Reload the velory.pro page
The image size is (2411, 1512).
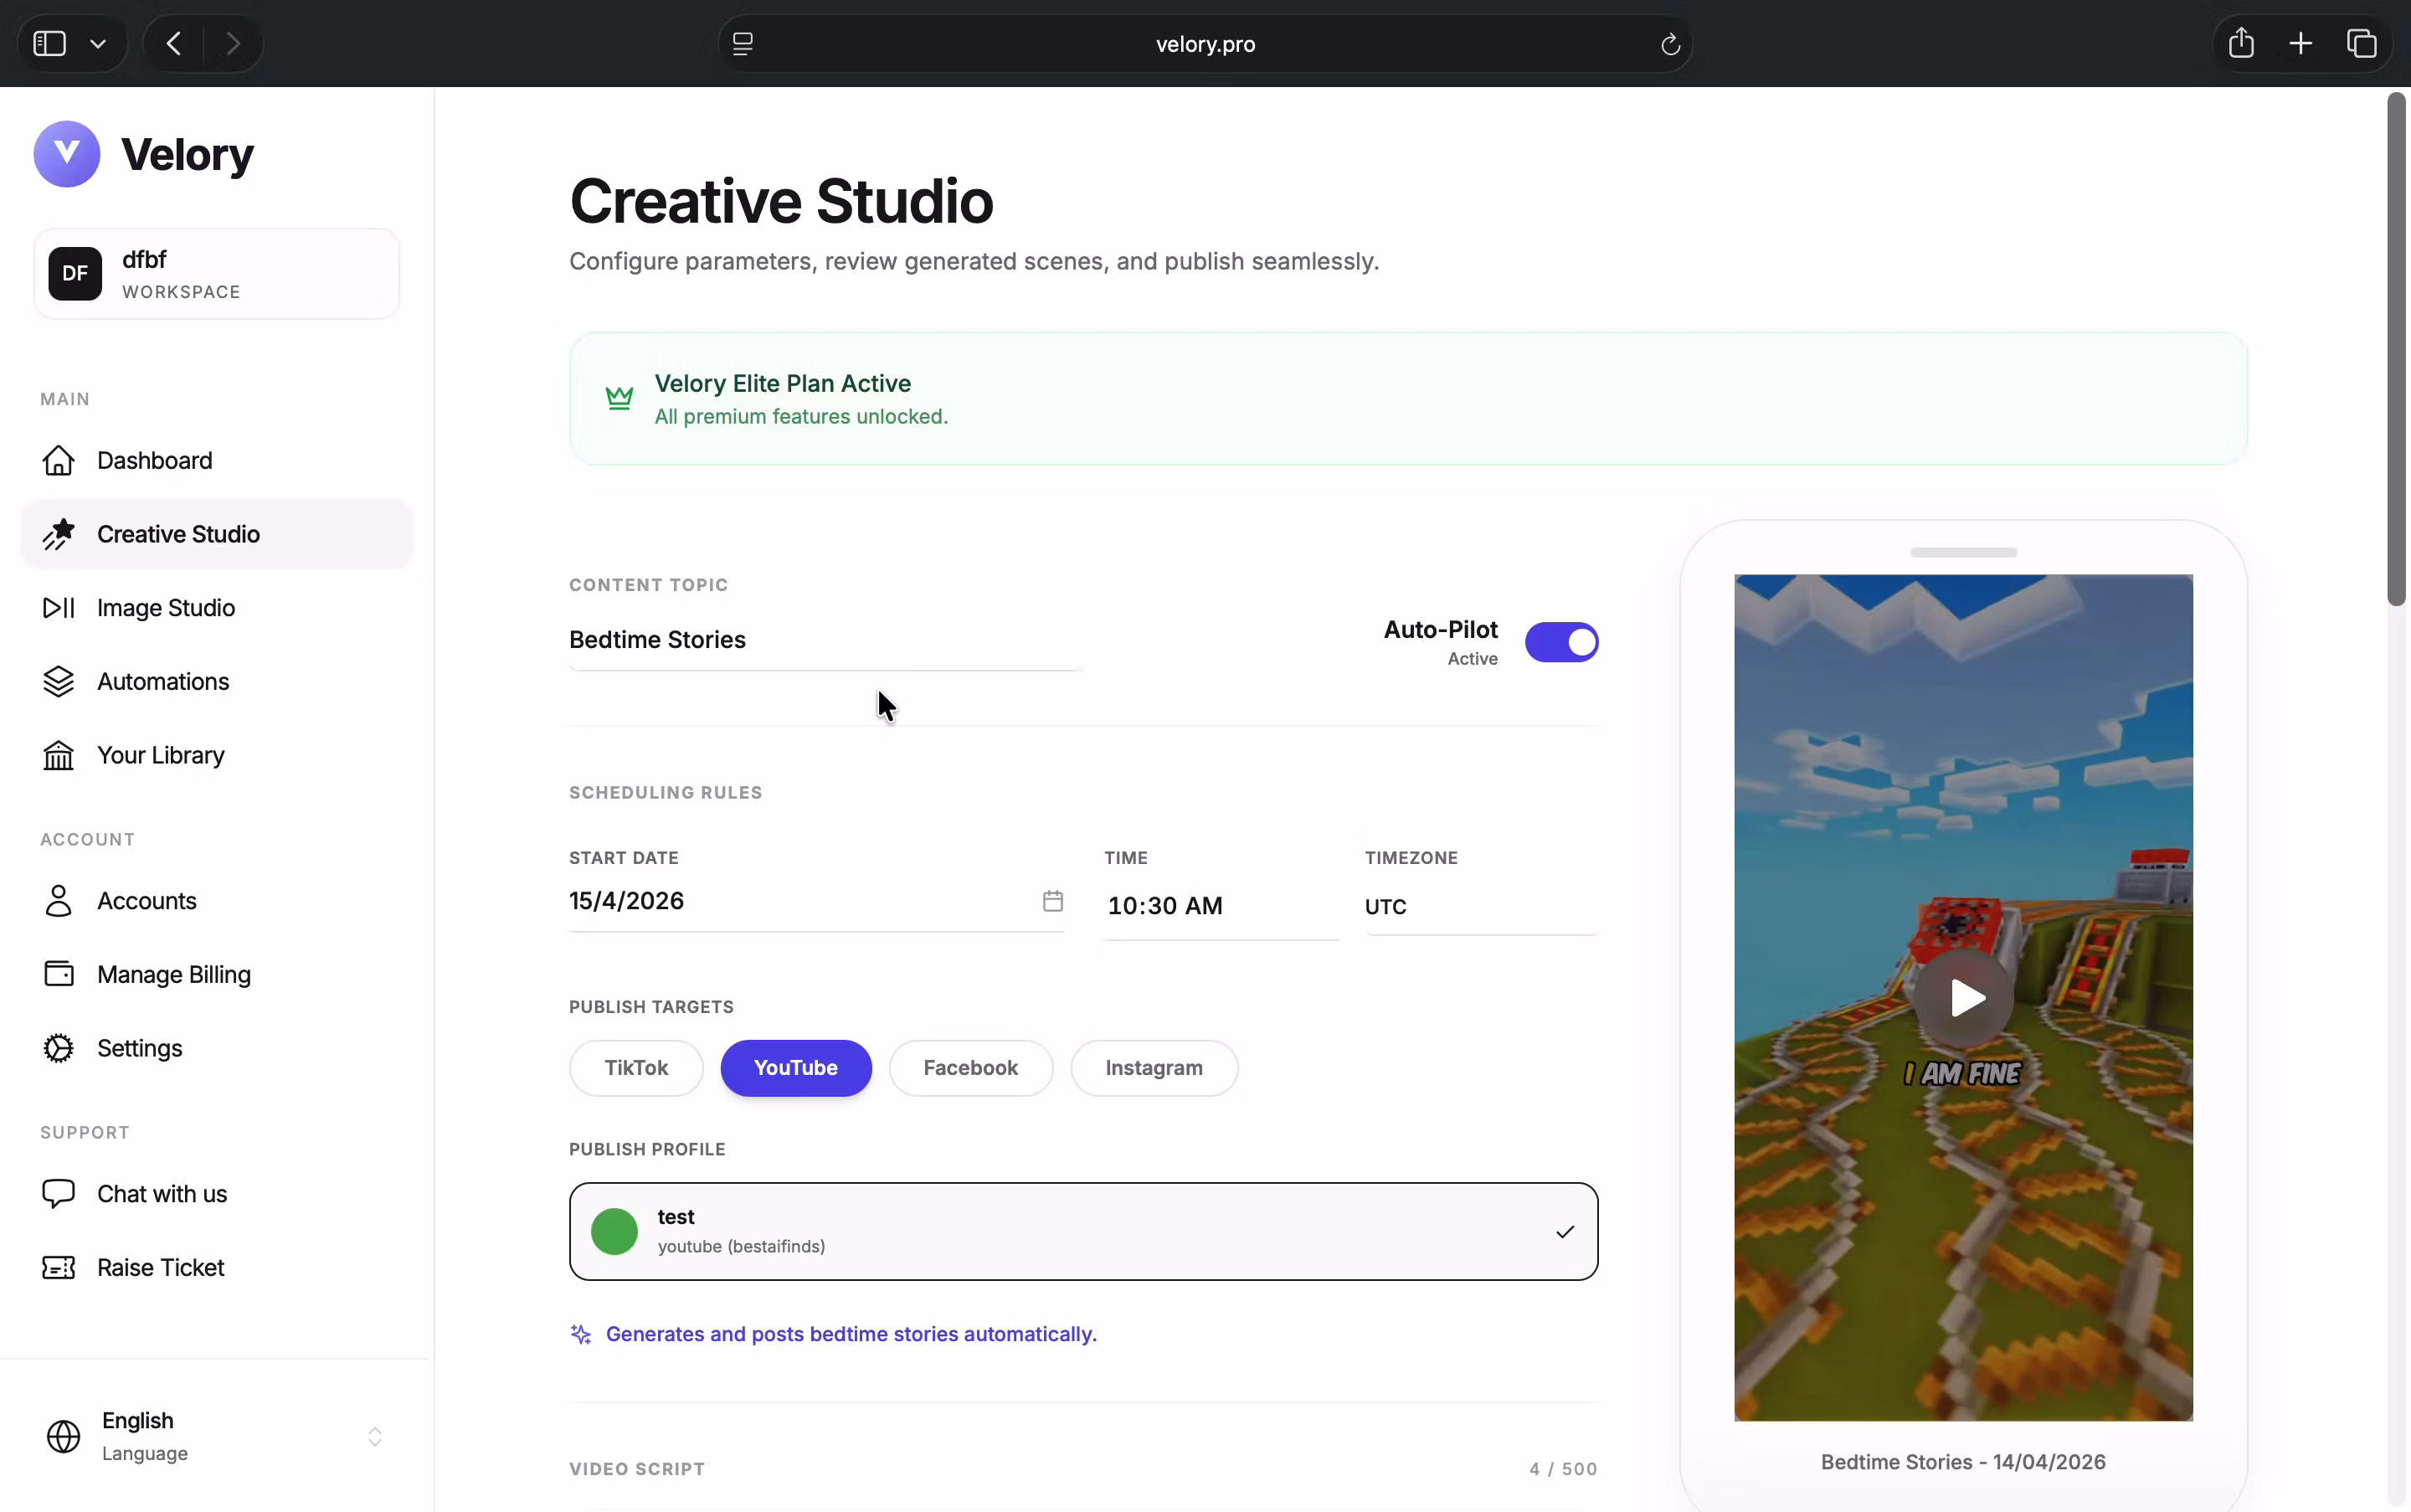pos(1670,44)
